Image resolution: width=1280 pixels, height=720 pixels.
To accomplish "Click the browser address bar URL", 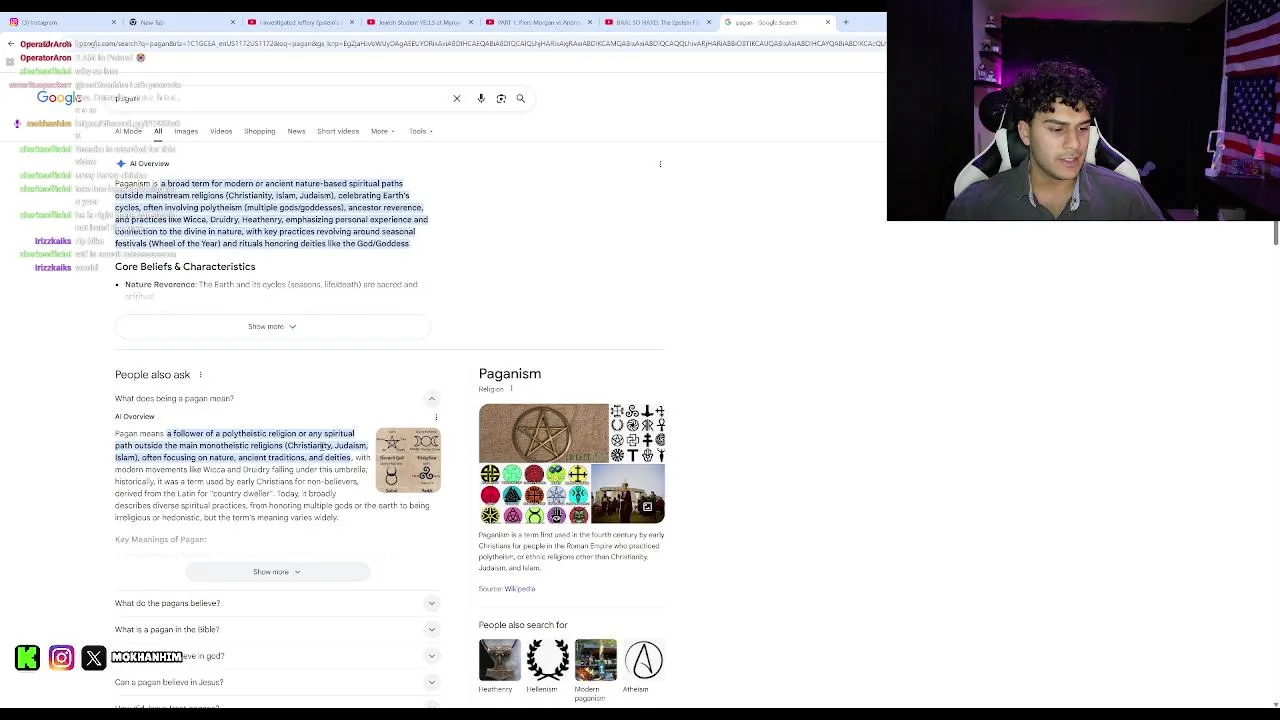I will point(480,44).
